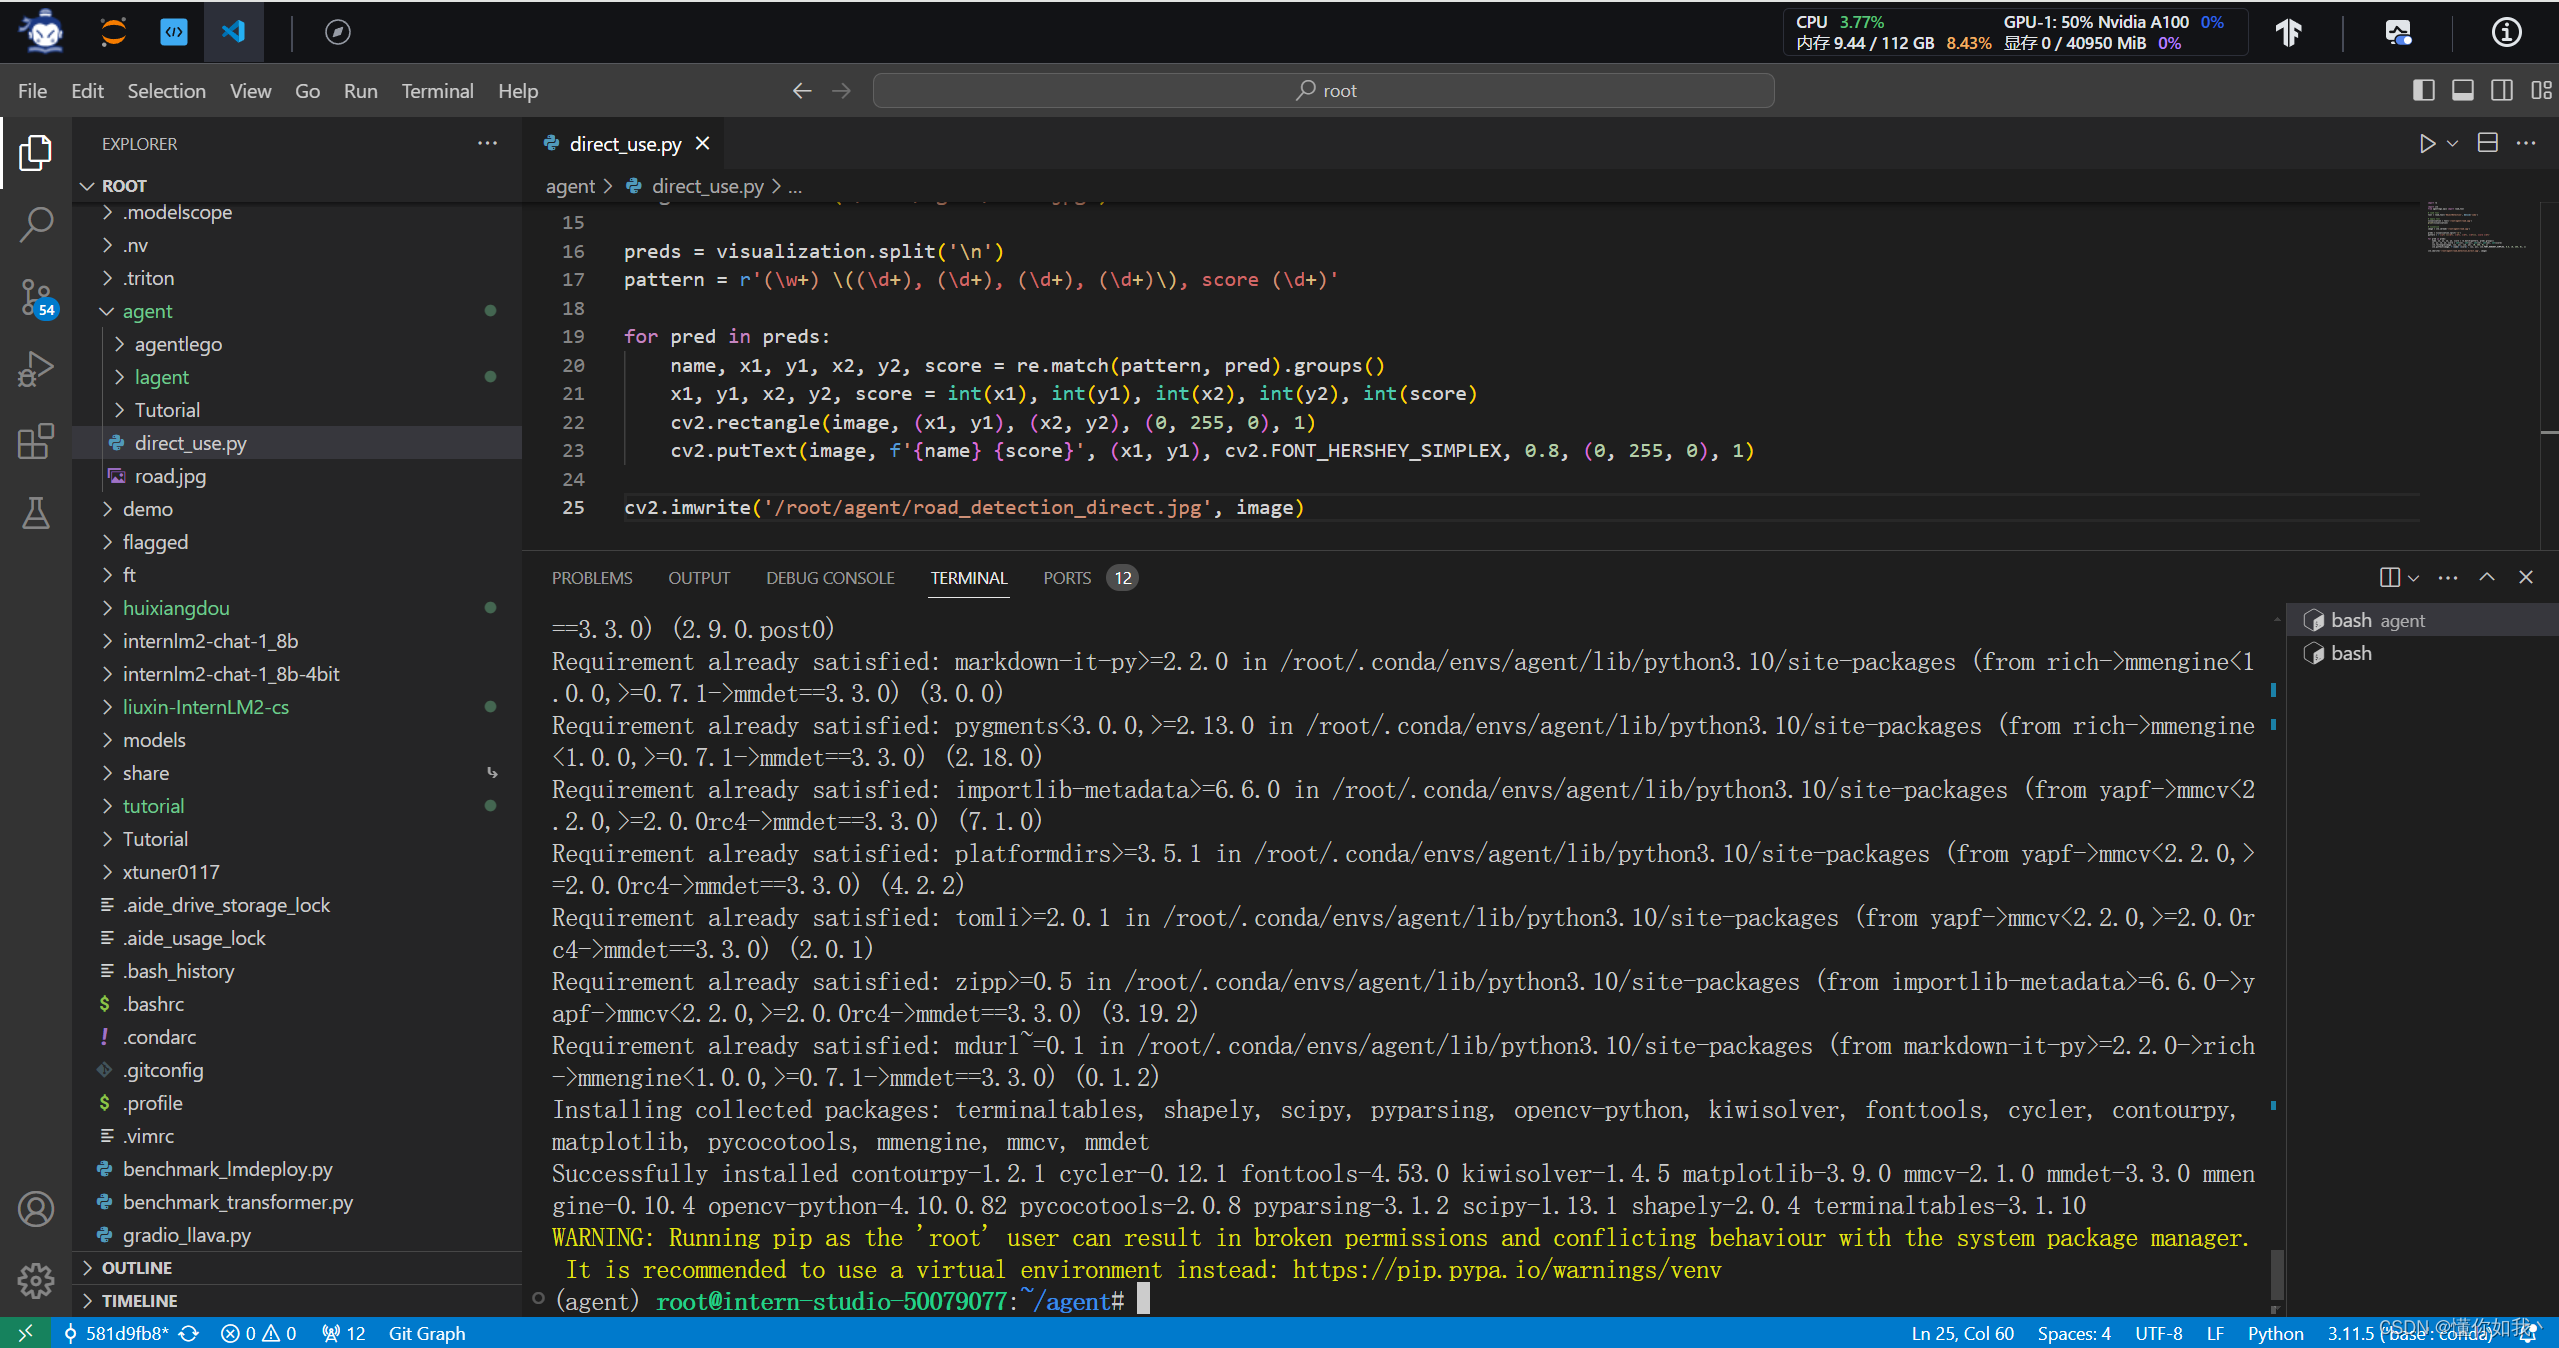Click UTF-8 encoding in status bar
Viewport: 2559px width, 1348px height.
click(2159, 1333)
